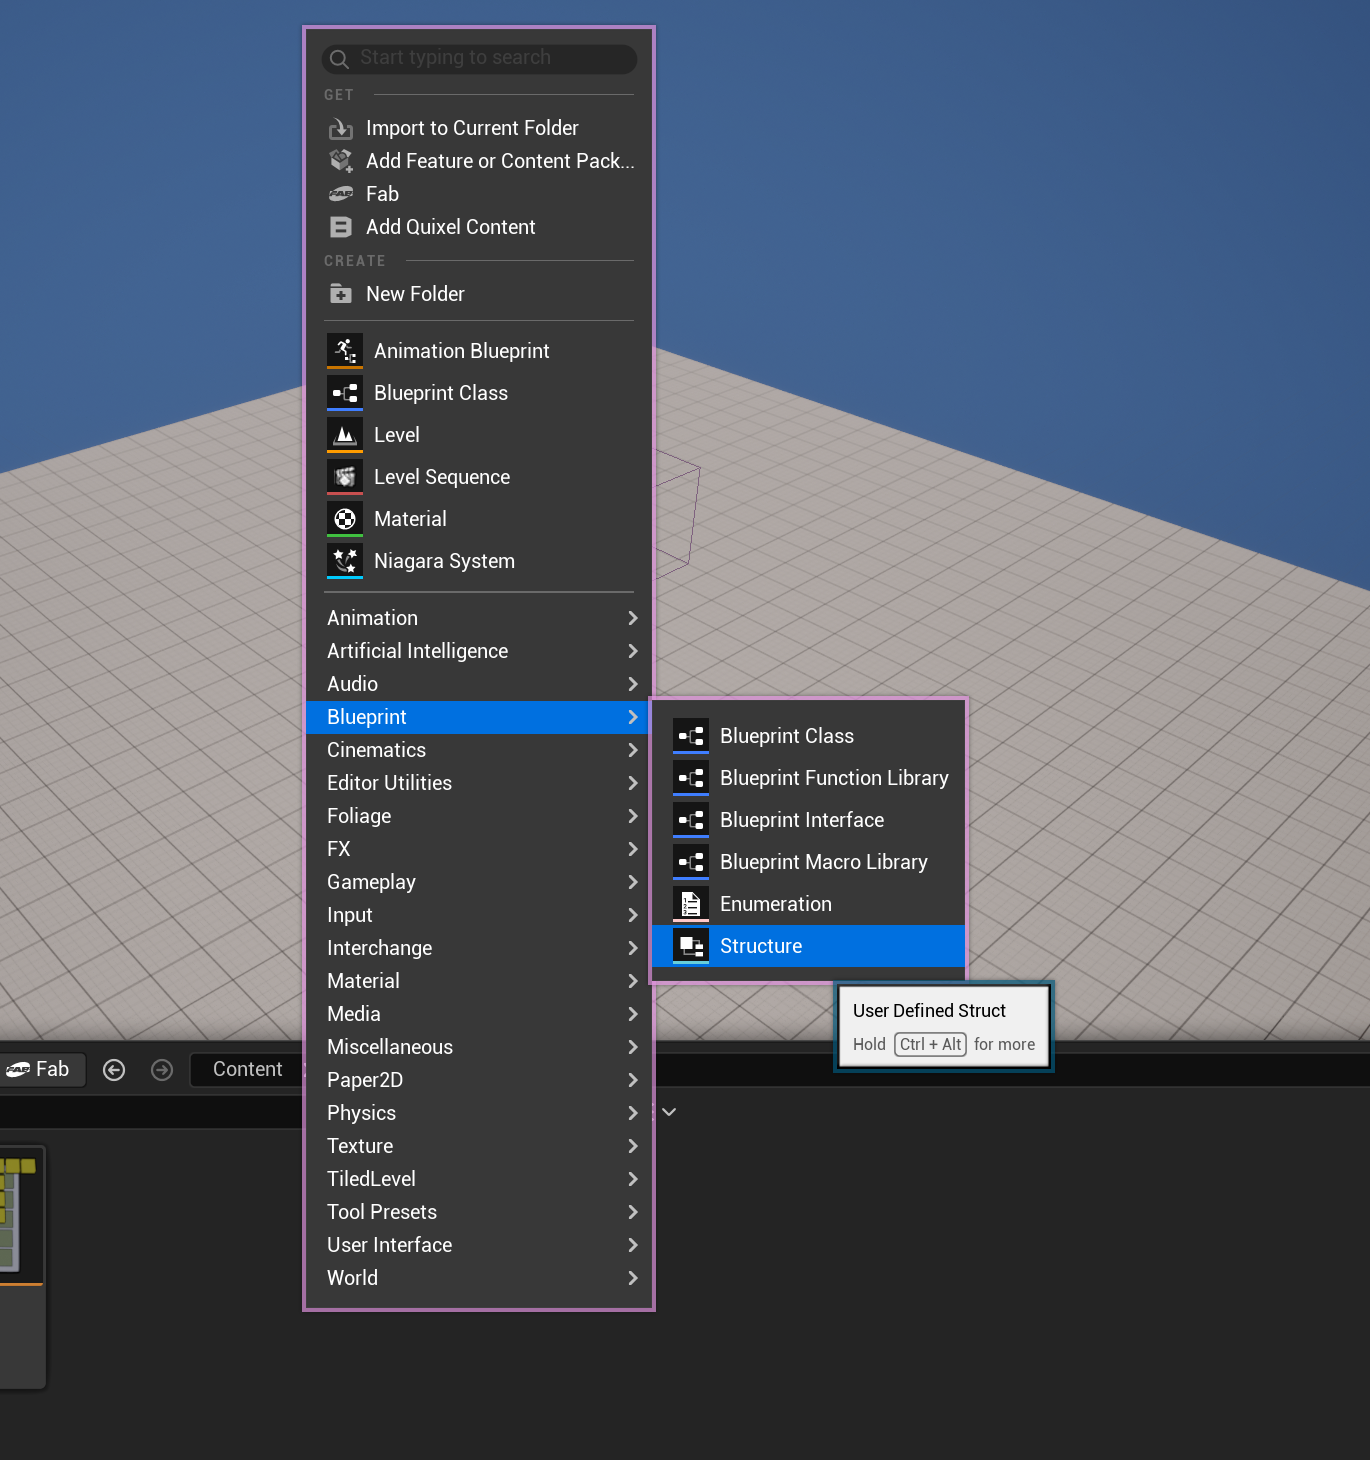Click the Import to Current Folder icon

pos(341,128)
